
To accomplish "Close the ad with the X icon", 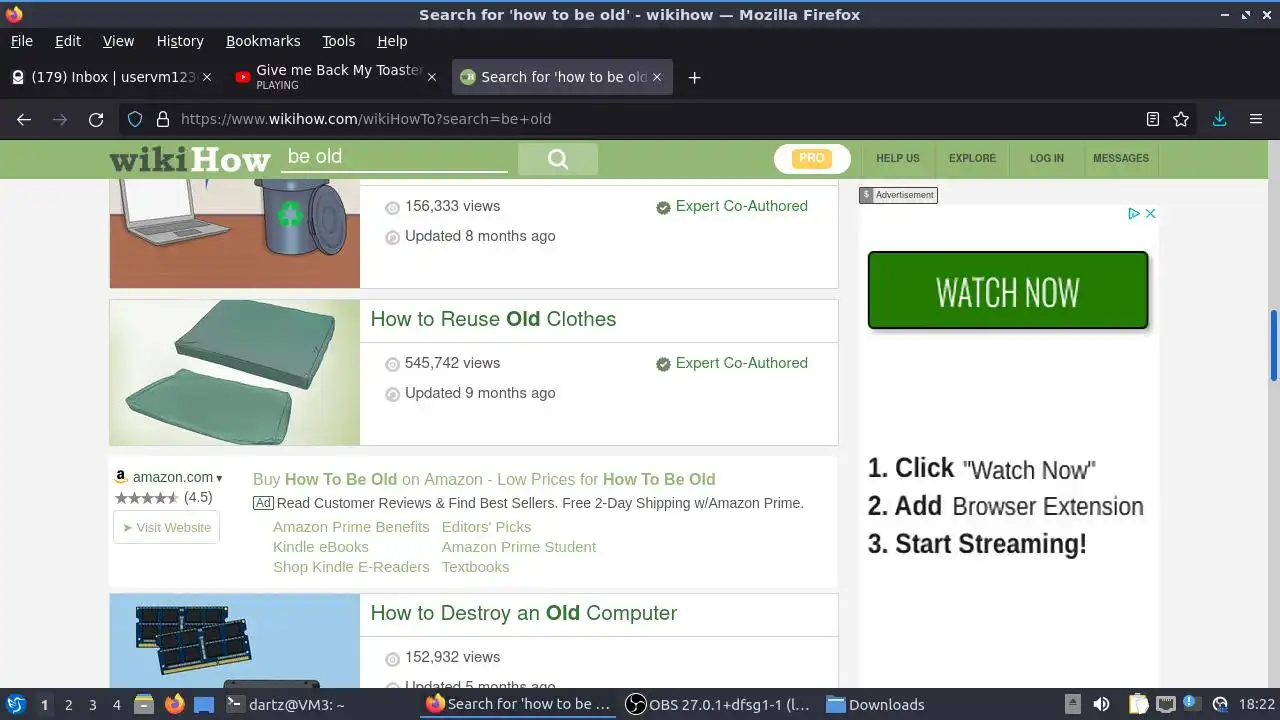I will 1150,213.
